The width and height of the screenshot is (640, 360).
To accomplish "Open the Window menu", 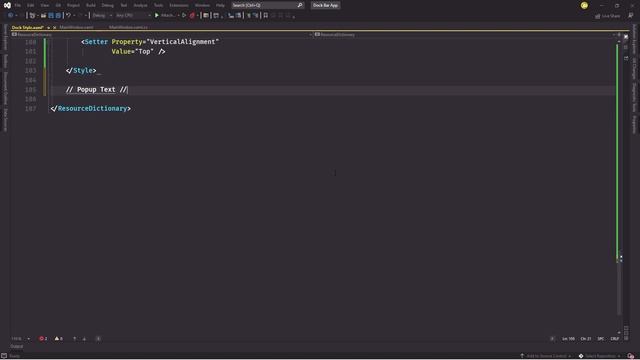I will [202, 5].
